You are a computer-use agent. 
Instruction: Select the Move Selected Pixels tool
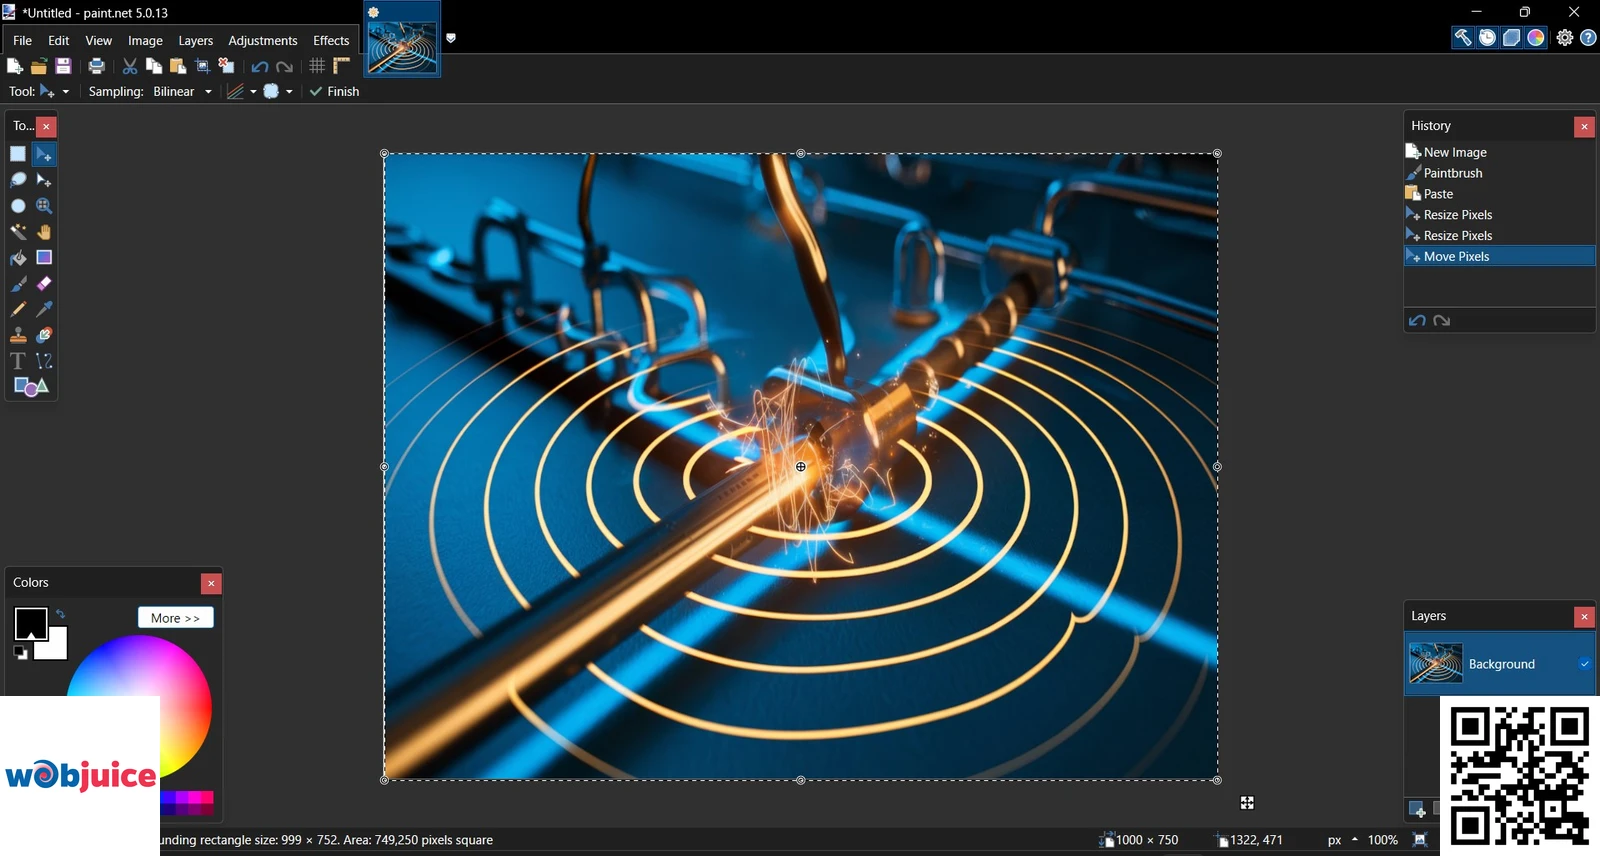pos(44,154)
